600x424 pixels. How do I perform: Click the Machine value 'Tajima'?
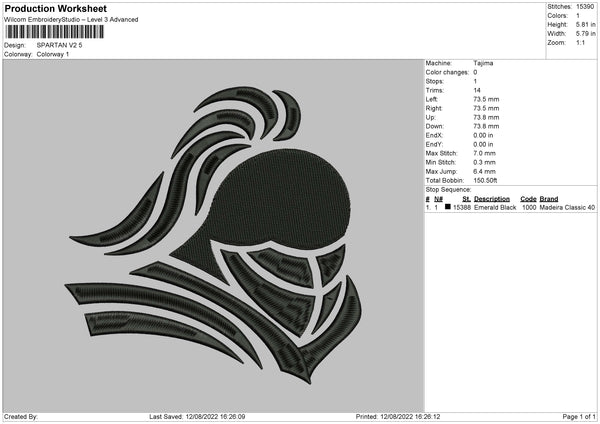(x=483, y=63)
